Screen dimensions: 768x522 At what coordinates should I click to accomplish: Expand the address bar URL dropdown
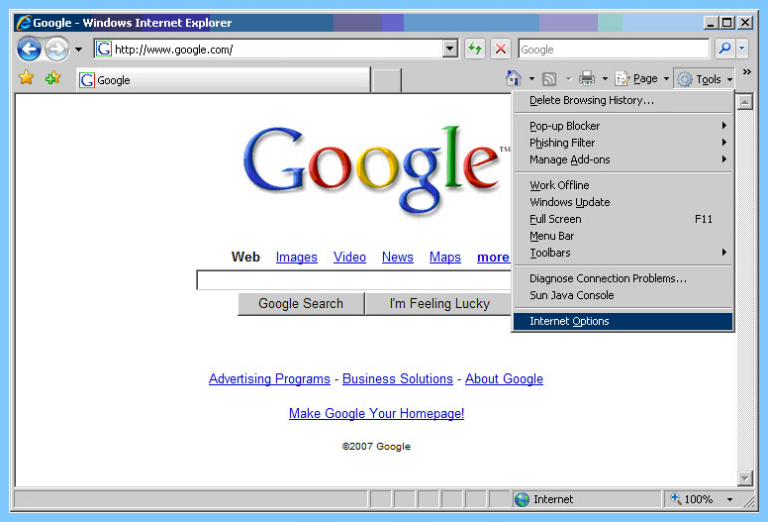pyautogui.click(x=450, y=48)
